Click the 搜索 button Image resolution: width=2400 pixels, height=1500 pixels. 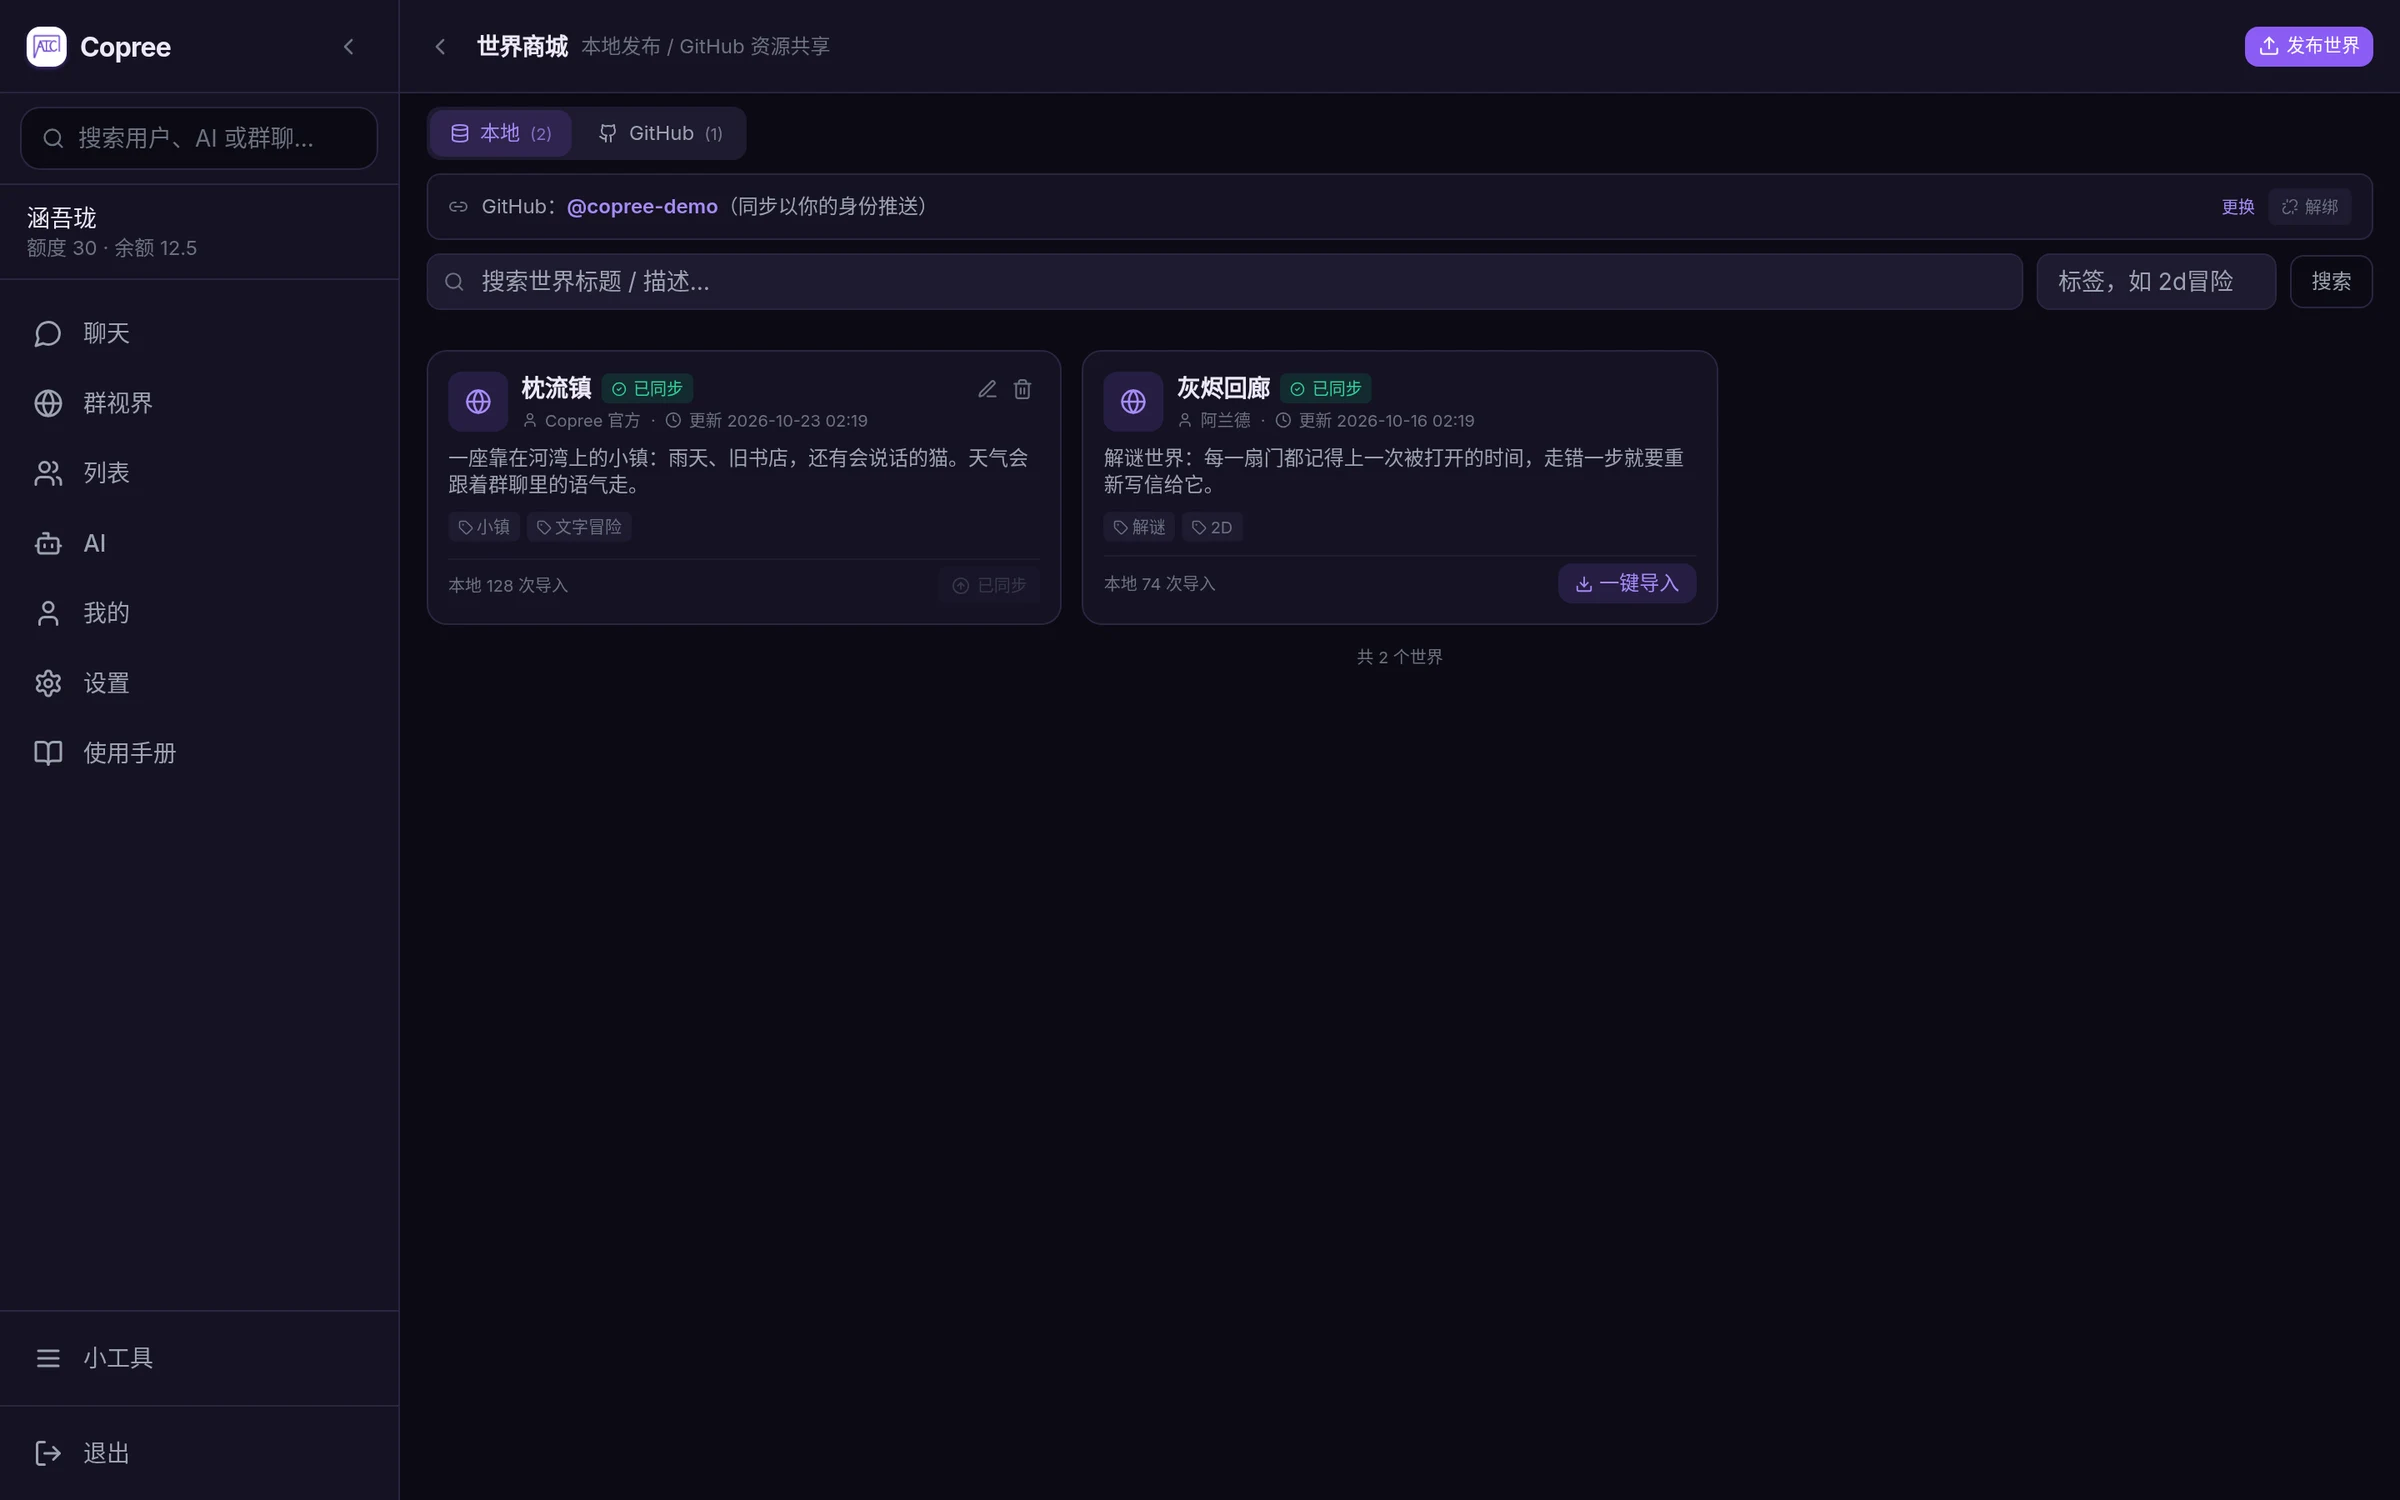(x=2331, y=282)
